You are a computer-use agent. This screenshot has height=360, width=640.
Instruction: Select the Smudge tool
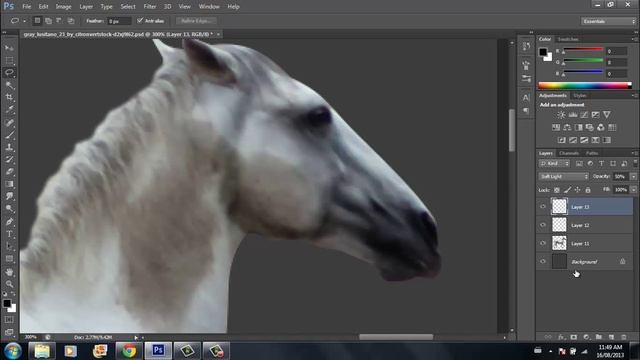9,196
